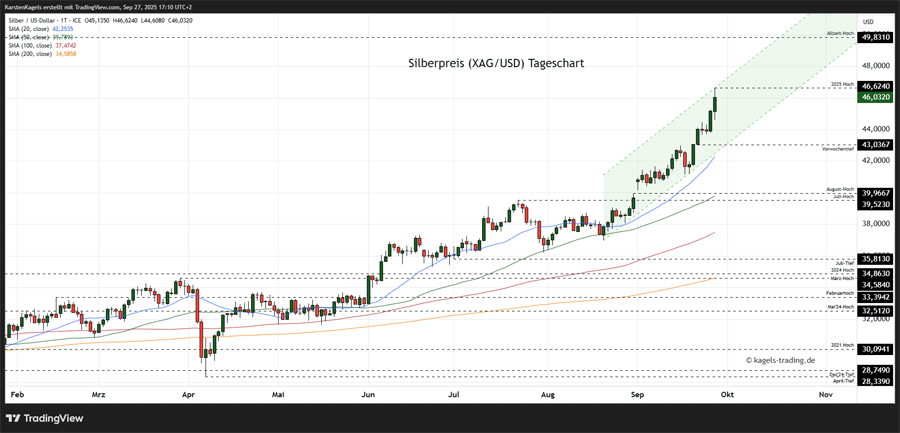Click the Okt marker on time axis
The height and width of the screenshot is (433, 900).
[x=727, y=395]
